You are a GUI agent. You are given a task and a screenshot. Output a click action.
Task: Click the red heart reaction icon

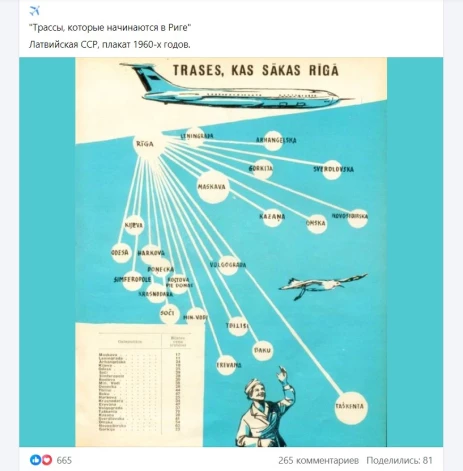[x=47, y=460]
